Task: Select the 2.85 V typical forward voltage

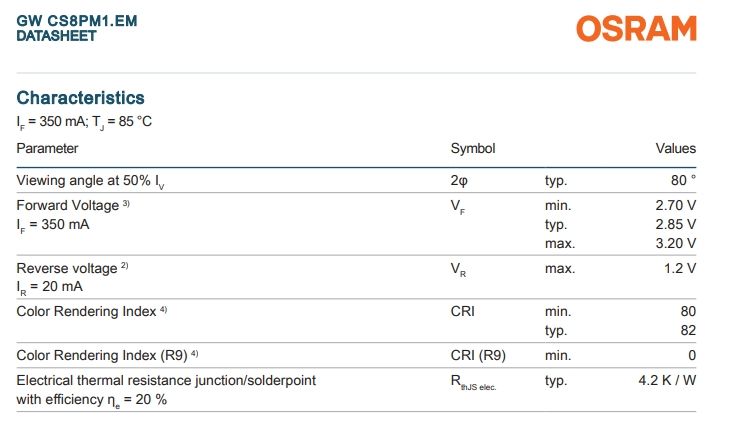Action: pos(675,224)
